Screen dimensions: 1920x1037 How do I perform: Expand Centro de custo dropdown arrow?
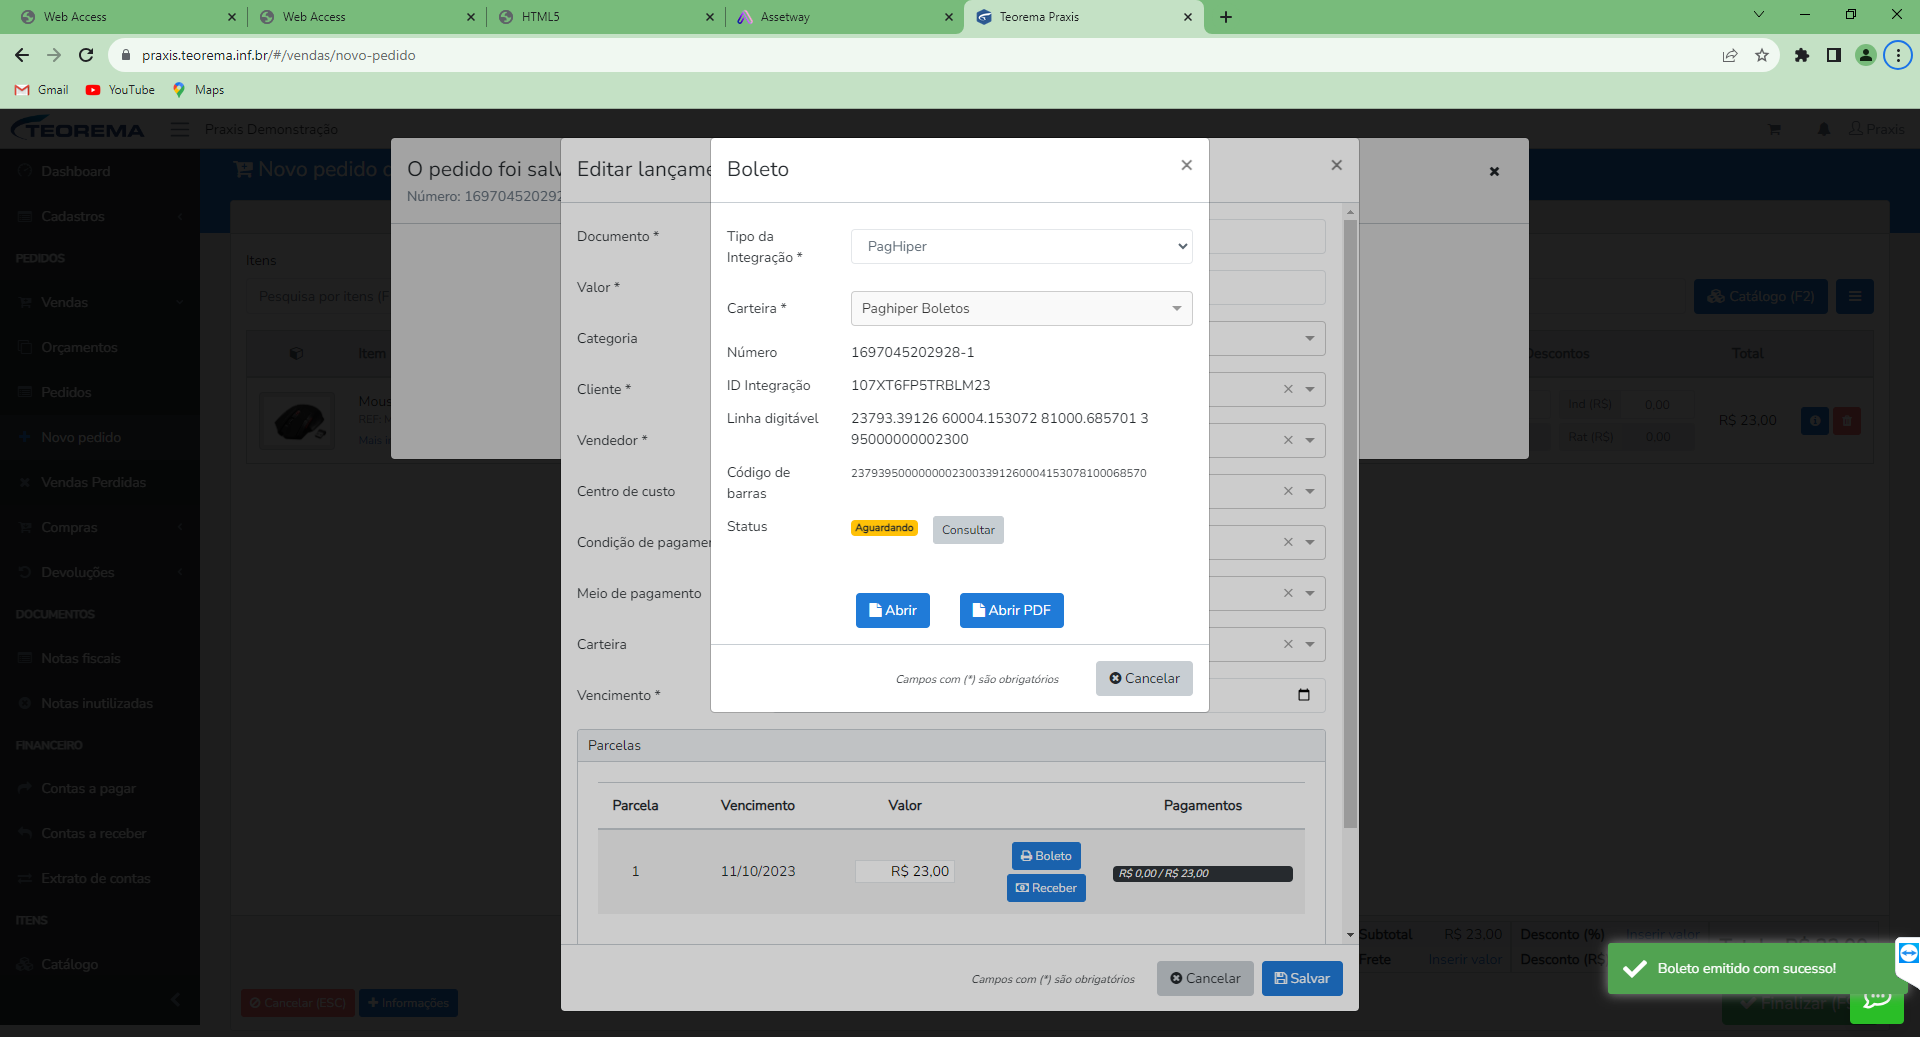click(x=1310, y=491)
